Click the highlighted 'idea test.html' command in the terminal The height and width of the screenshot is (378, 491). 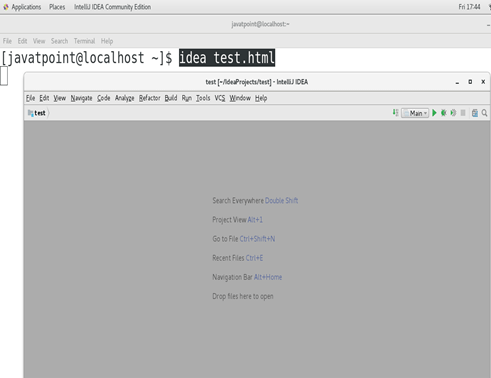227,58
